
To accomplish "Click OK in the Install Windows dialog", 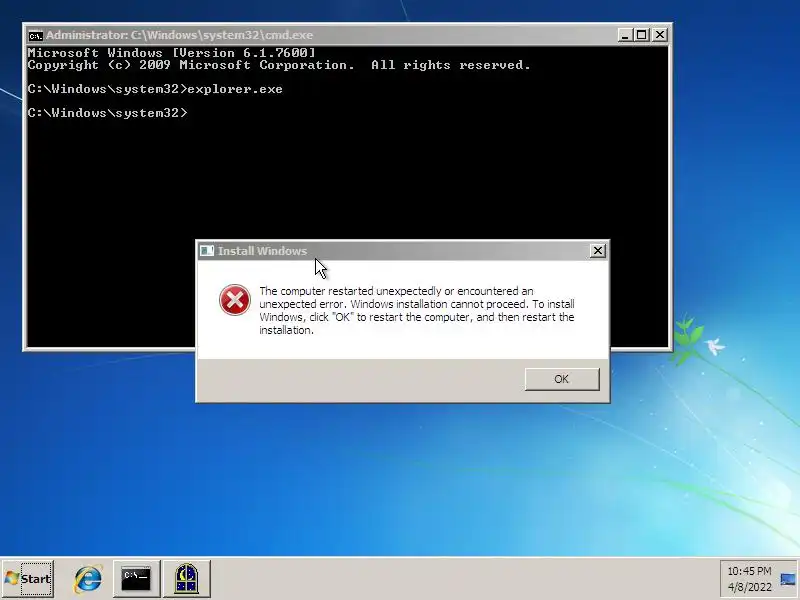I will coord(562,379).
